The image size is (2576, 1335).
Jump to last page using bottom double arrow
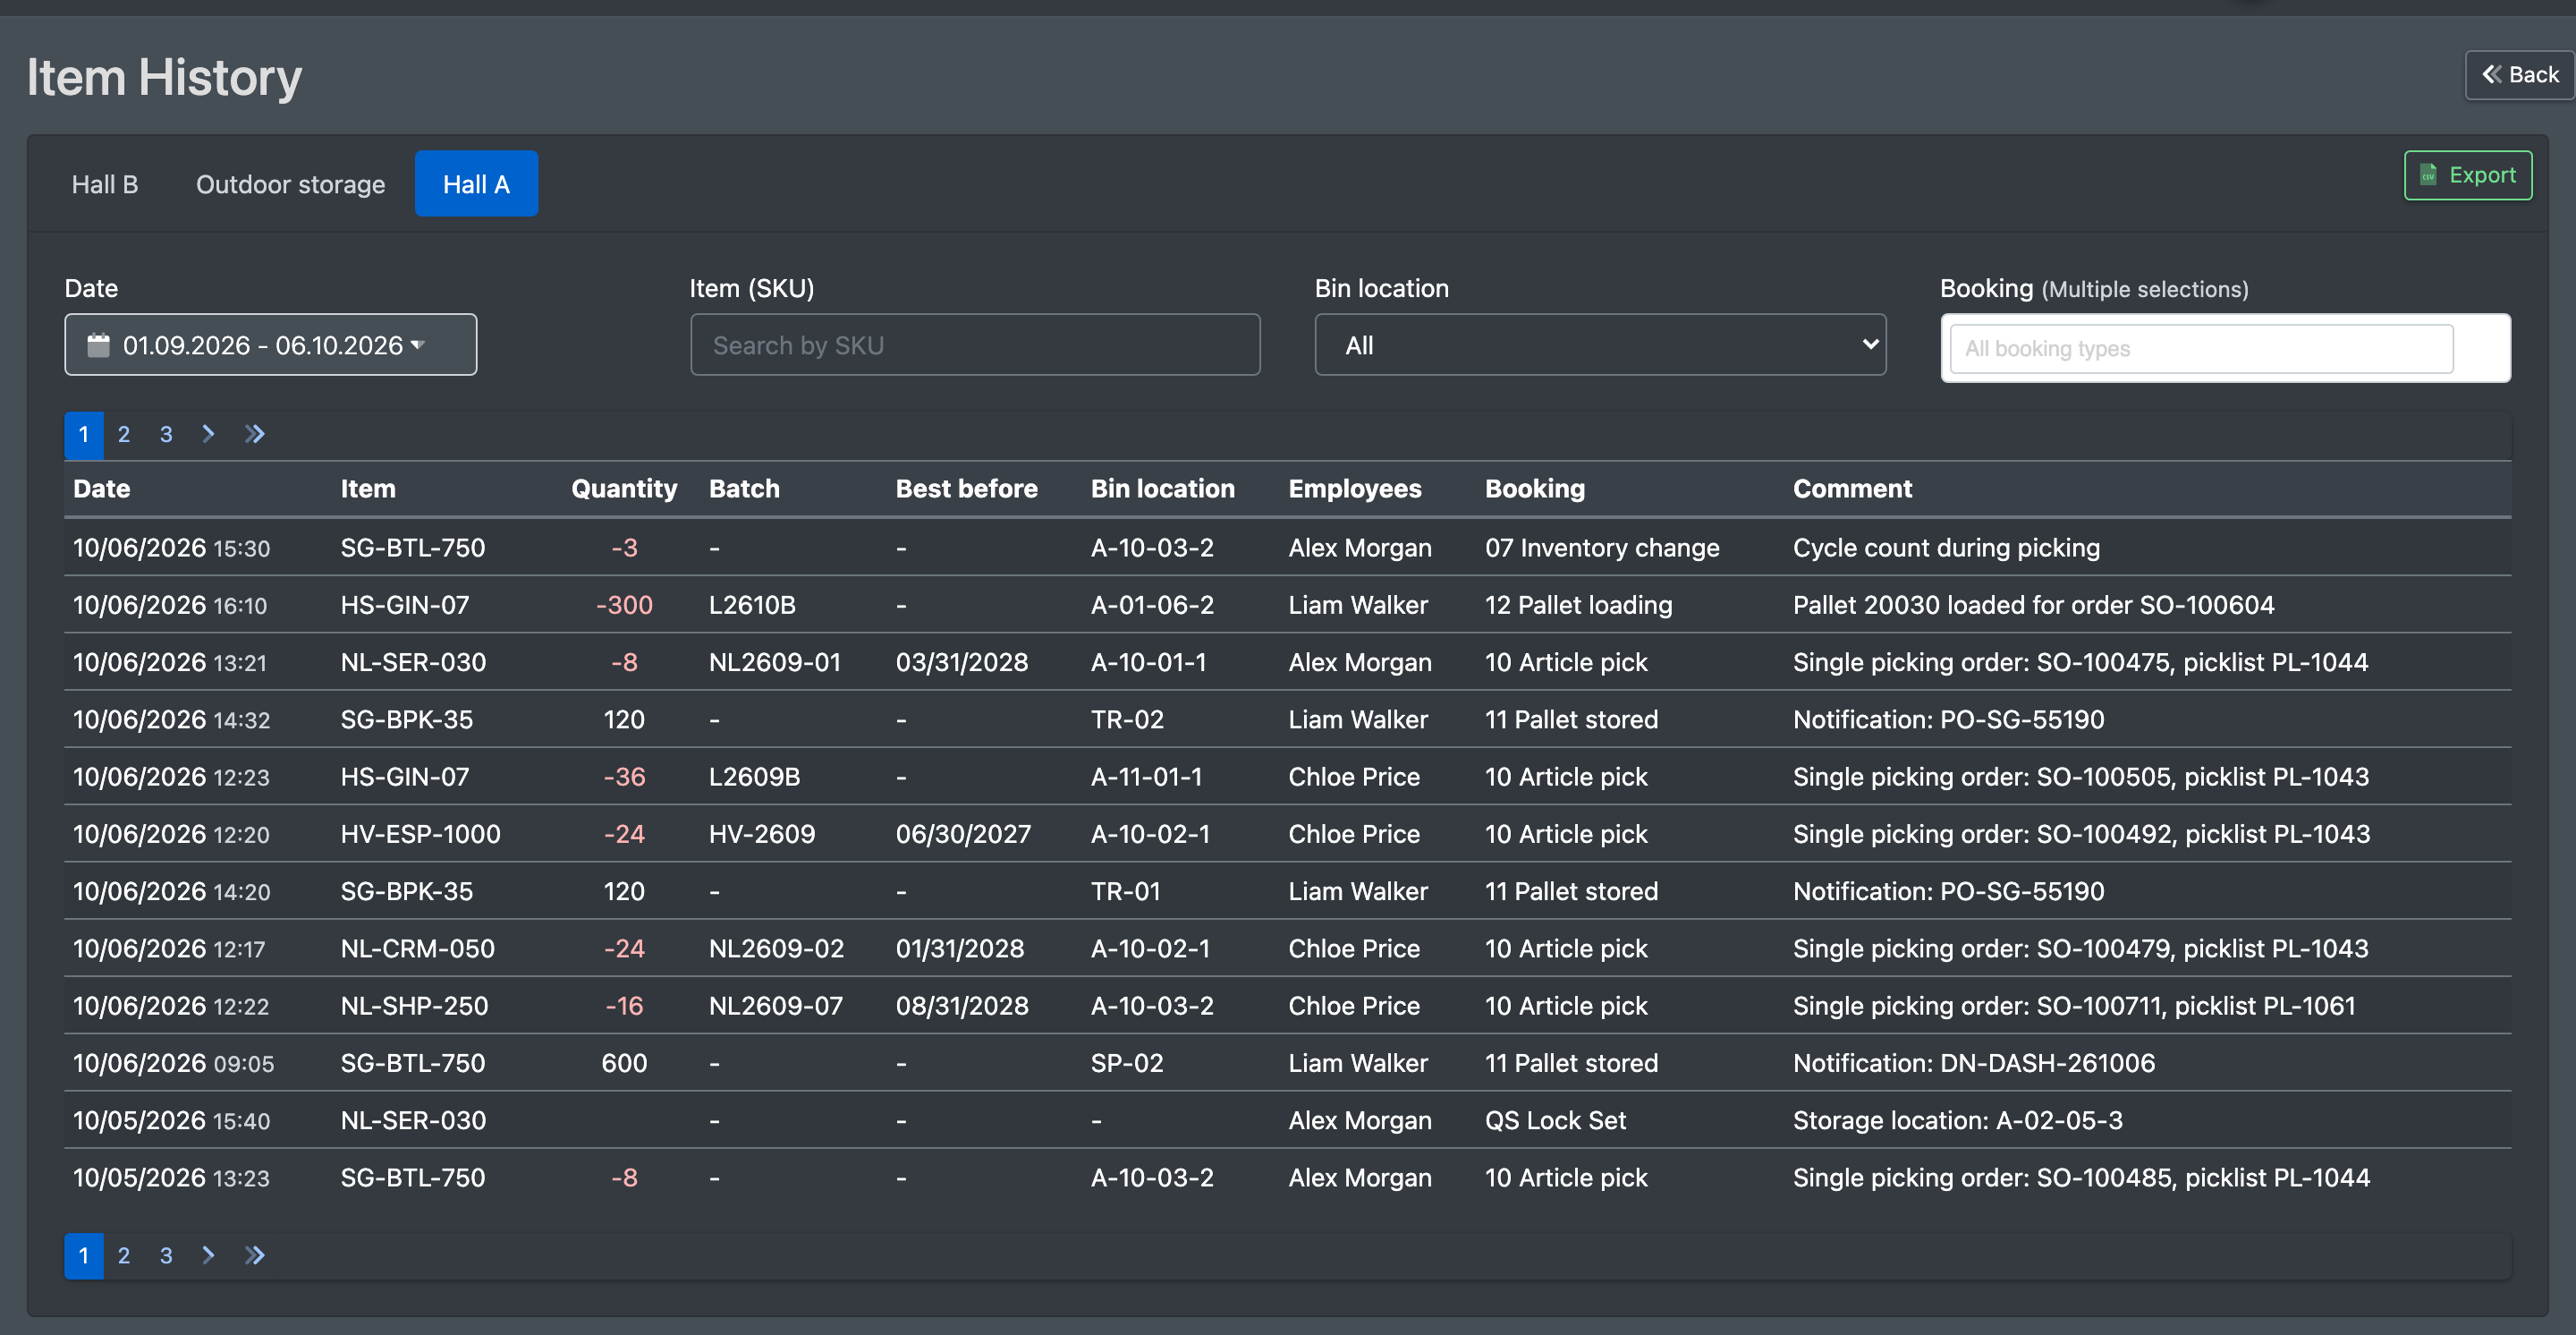(255, 1255)
